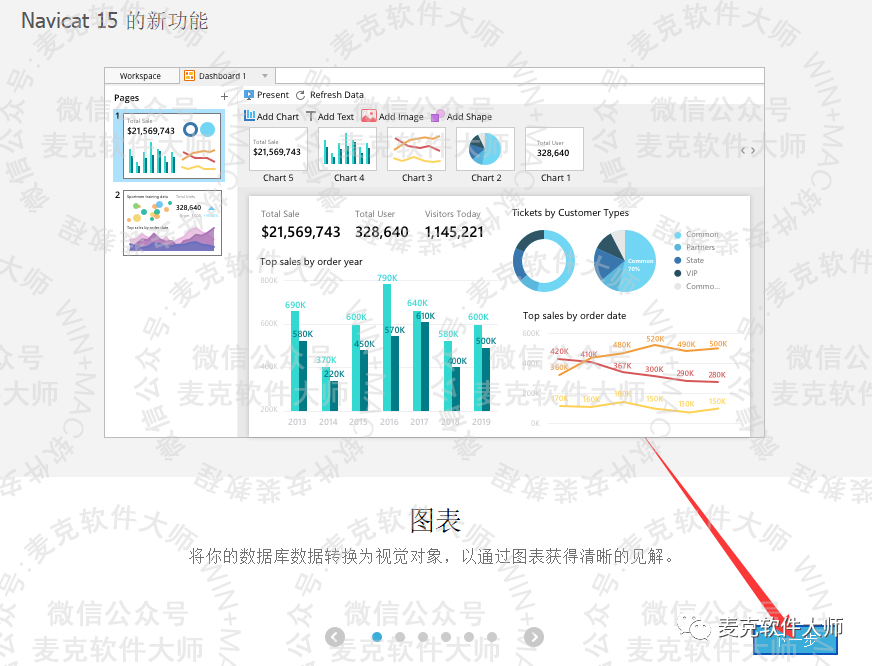Click the Refresh Data icon
Screen dimensions: 872x666
(x=300, y=95)
